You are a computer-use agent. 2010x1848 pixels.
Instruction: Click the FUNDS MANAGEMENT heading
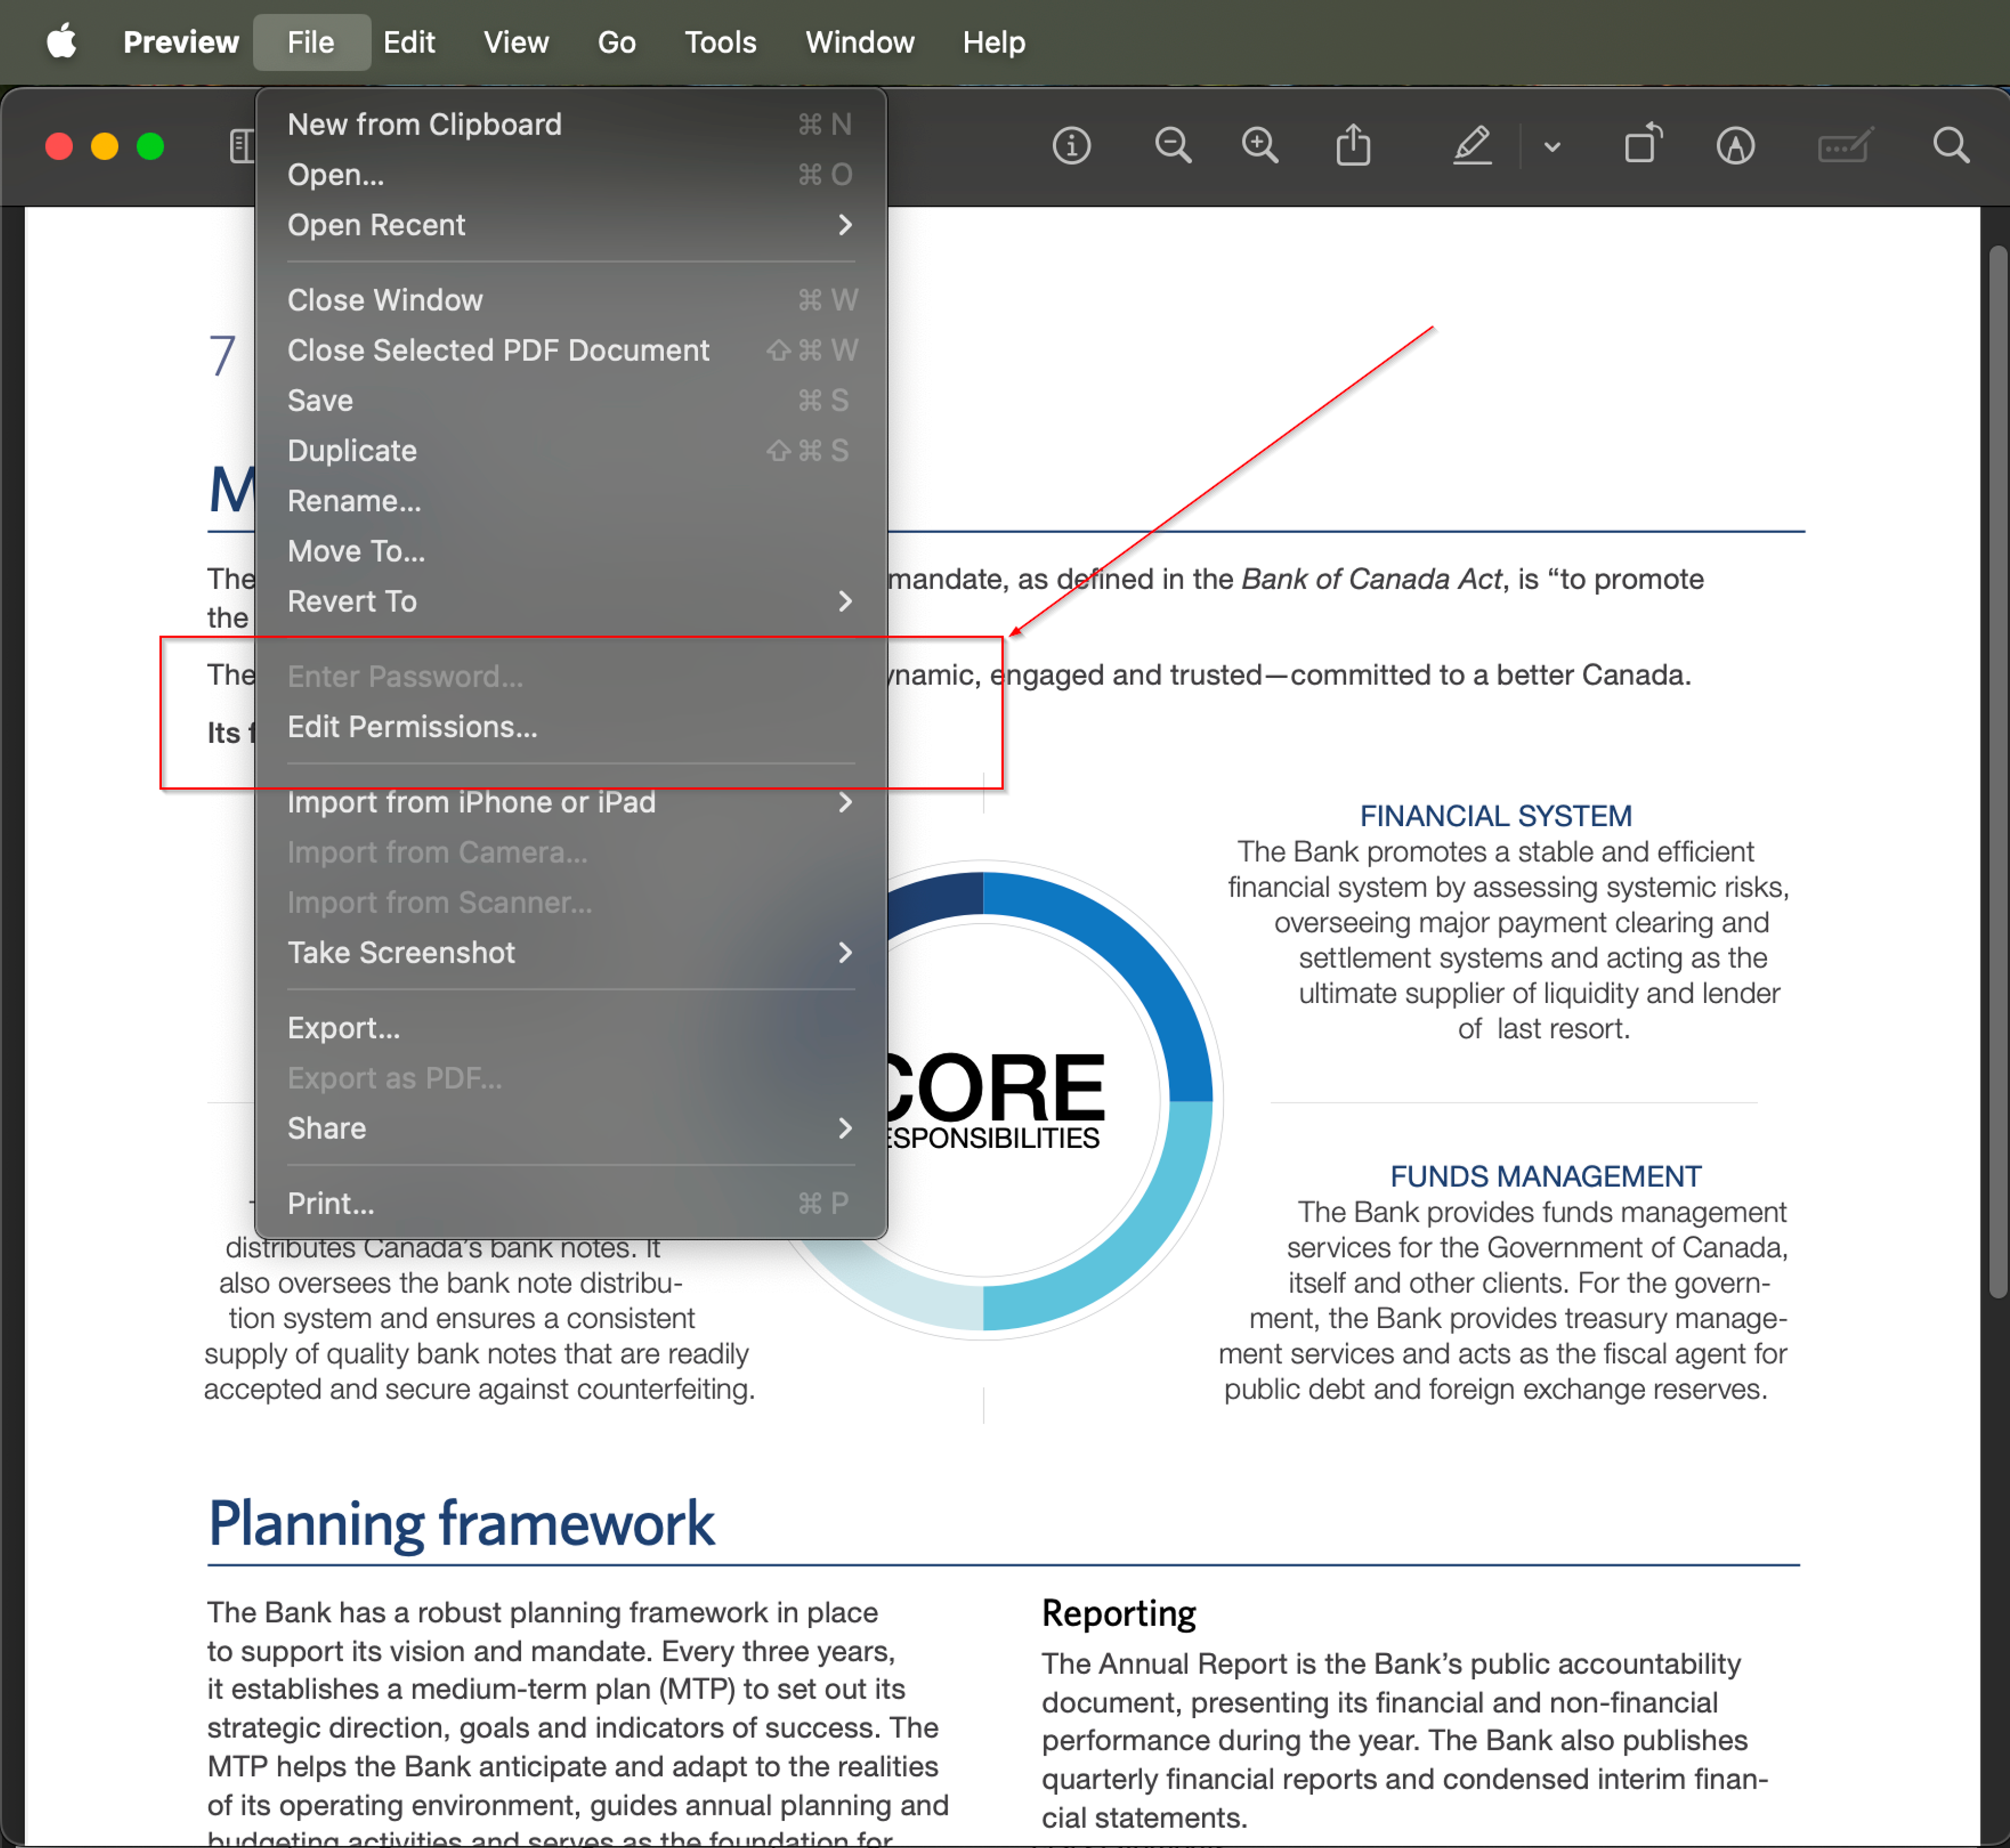(1545, 1176)
